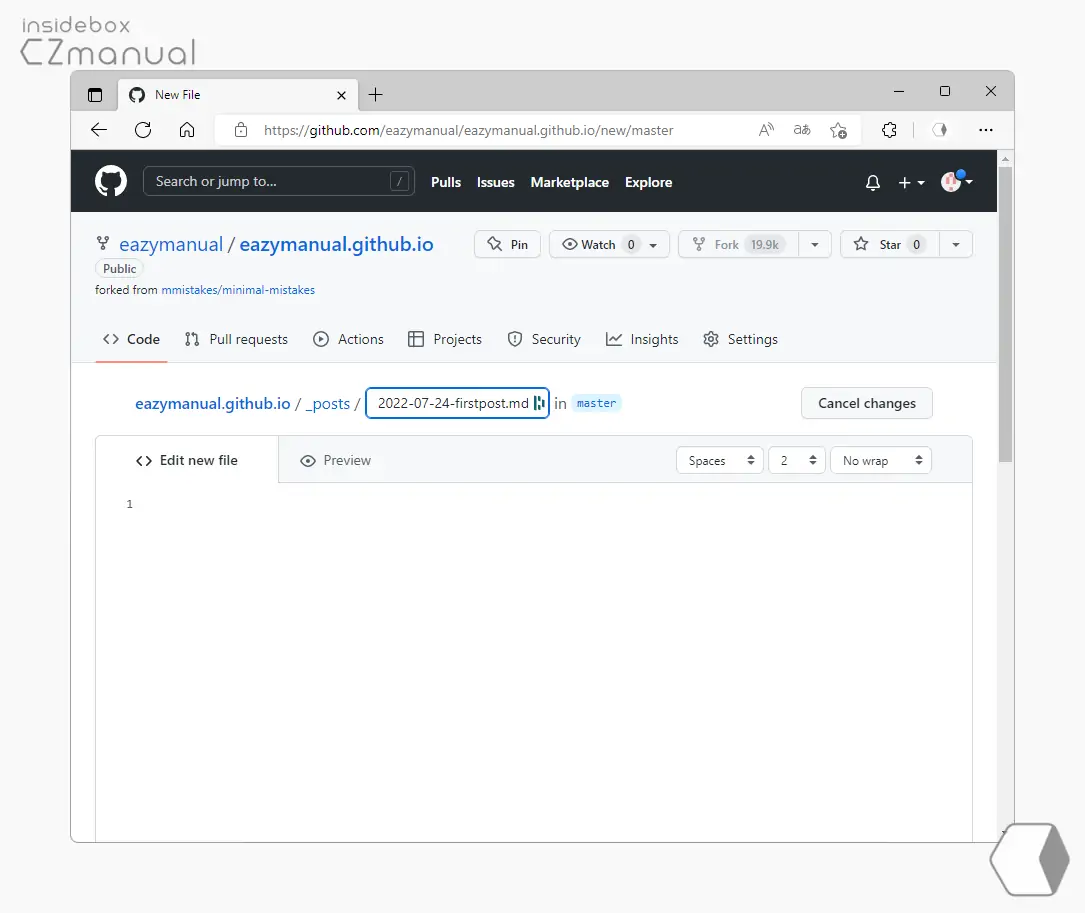The height and width of the screenshot is (913, 1085).
Task: Open the eazymanual owner link
Action: [x=171, y=244]
